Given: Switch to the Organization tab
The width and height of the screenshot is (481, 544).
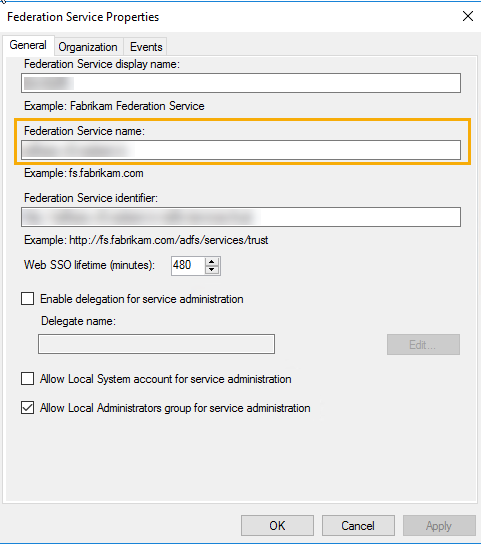Looking at the screenshot, I should 88,47.
